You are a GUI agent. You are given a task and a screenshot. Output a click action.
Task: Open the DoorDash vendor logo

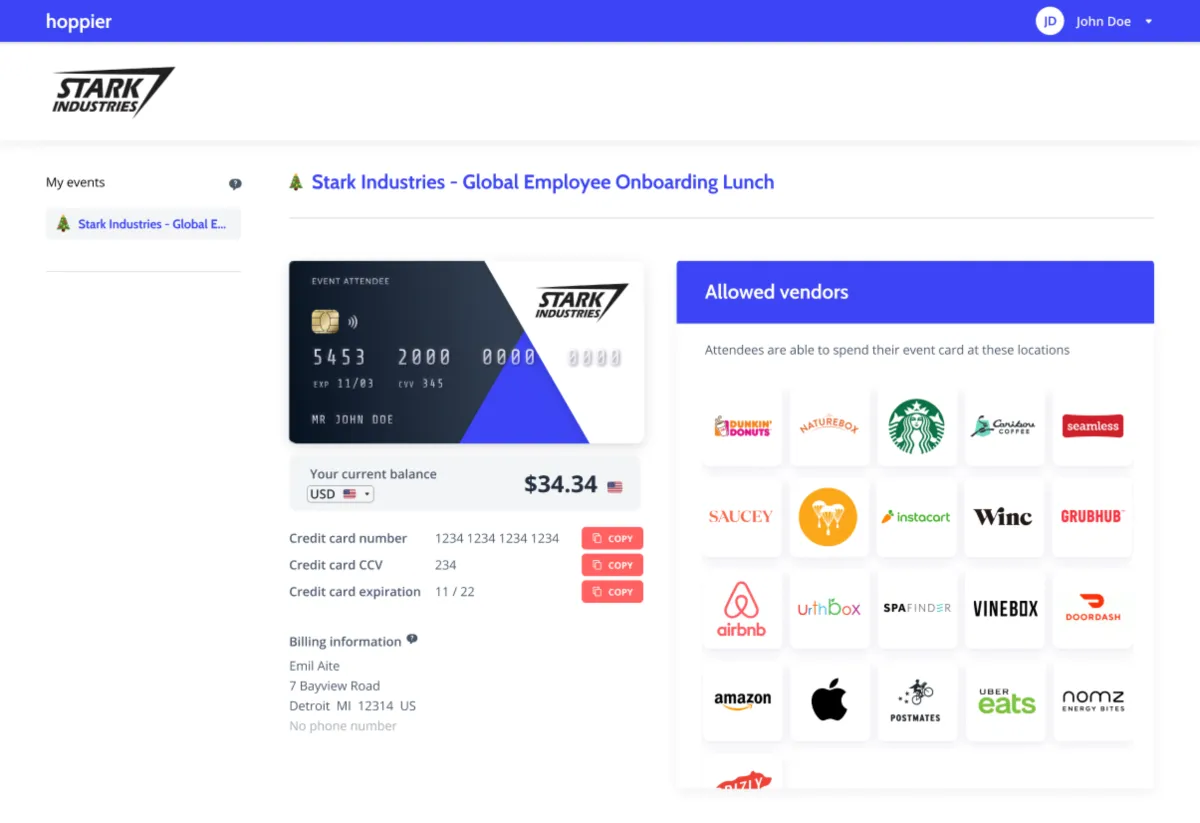[x=1093, y=608]
